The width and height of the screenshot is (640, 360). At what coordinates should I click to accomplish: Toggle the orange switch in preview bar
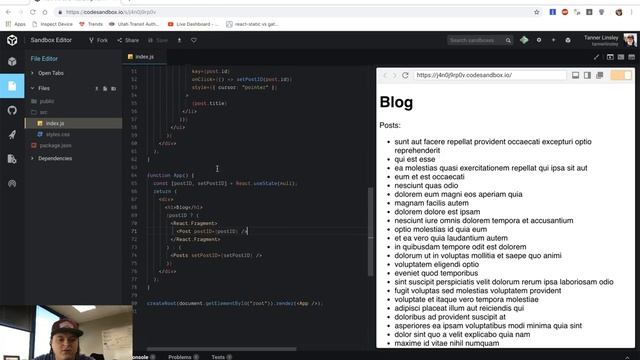coord(621,75)
